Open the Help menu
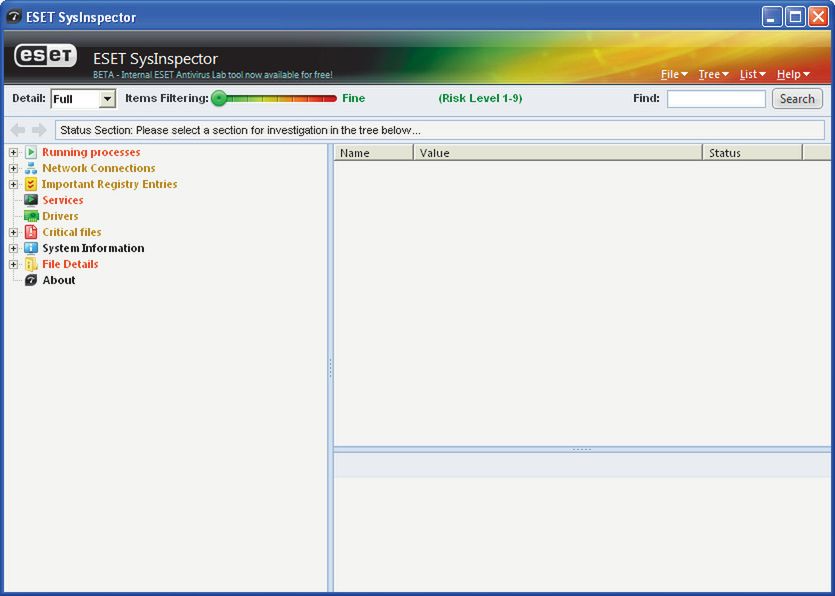835x596 pixels. pyautogui.click(x=793, y=75)
